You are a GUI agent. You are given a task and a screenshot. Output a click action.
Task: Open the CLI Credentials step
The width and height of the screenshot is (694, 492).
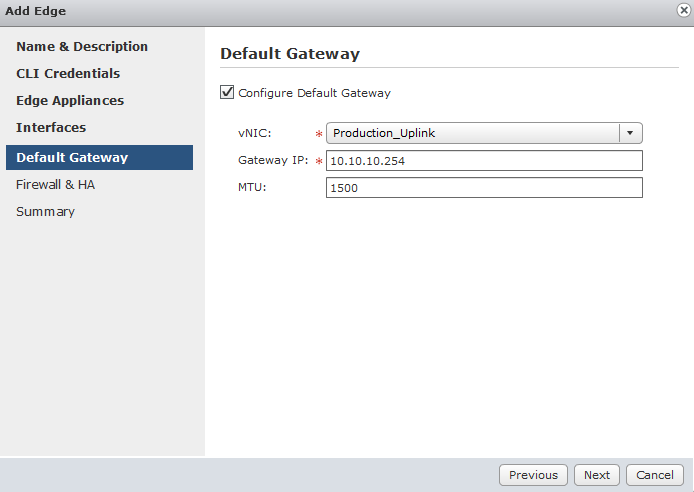[68, 74]
